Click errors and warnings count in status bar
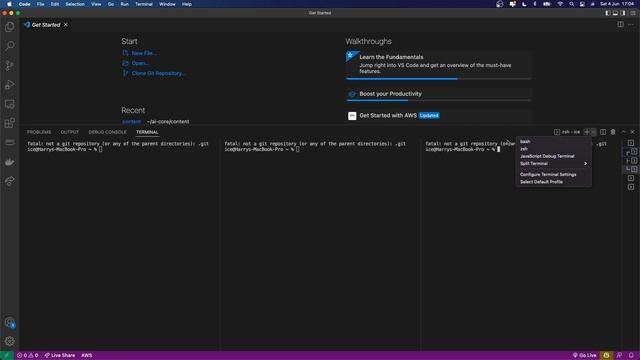The image size is (640, 360). [x=27, y=356]
